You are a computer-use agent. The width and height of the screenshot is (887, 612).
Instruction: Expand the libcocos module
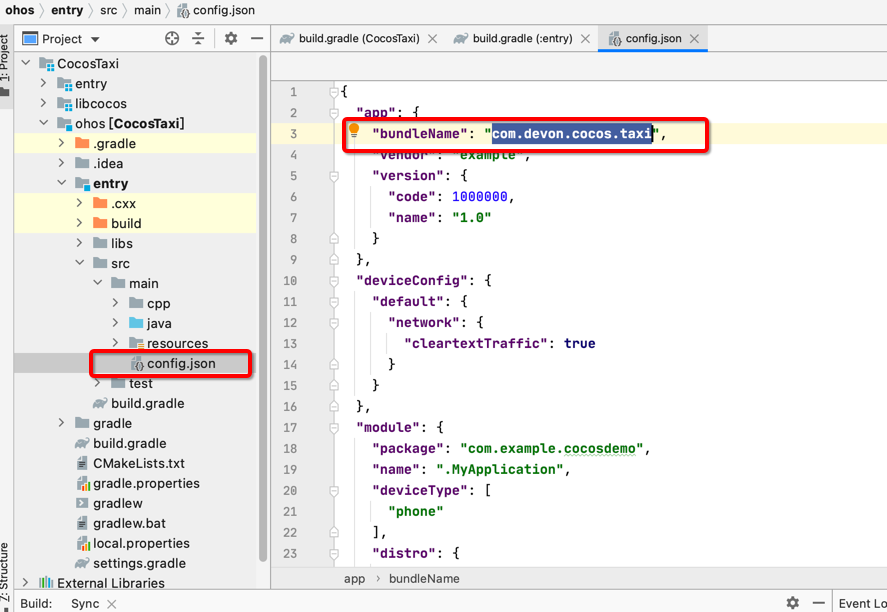click(44, 104)
